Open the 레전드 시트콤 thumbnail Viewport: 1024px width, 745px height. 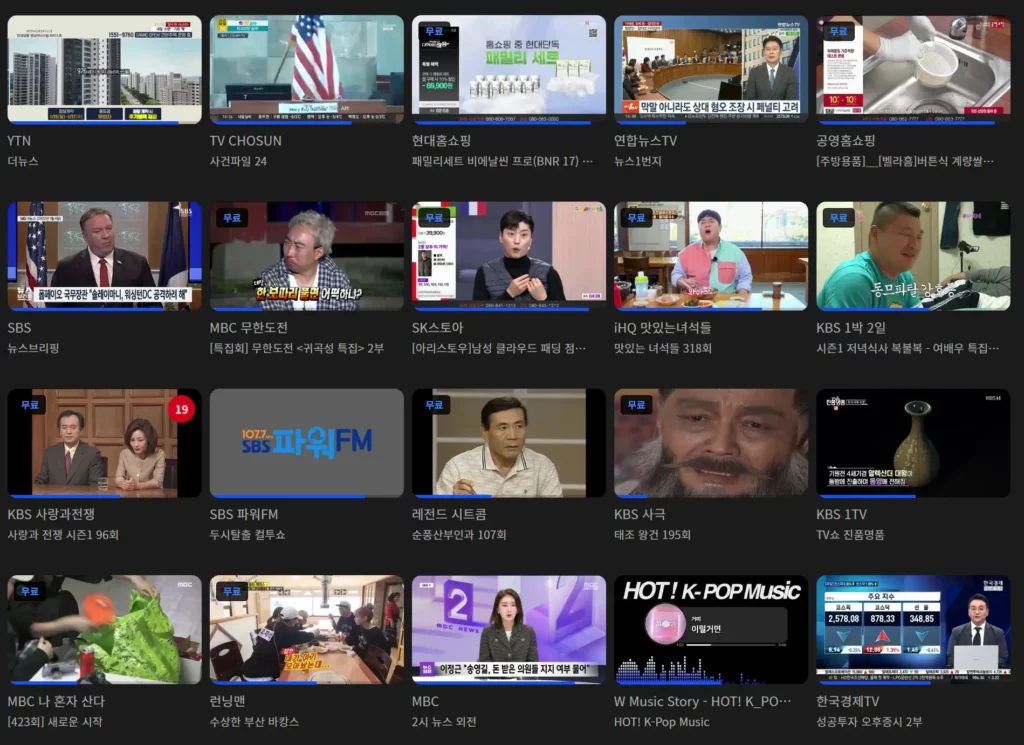[x=509, y=443]
